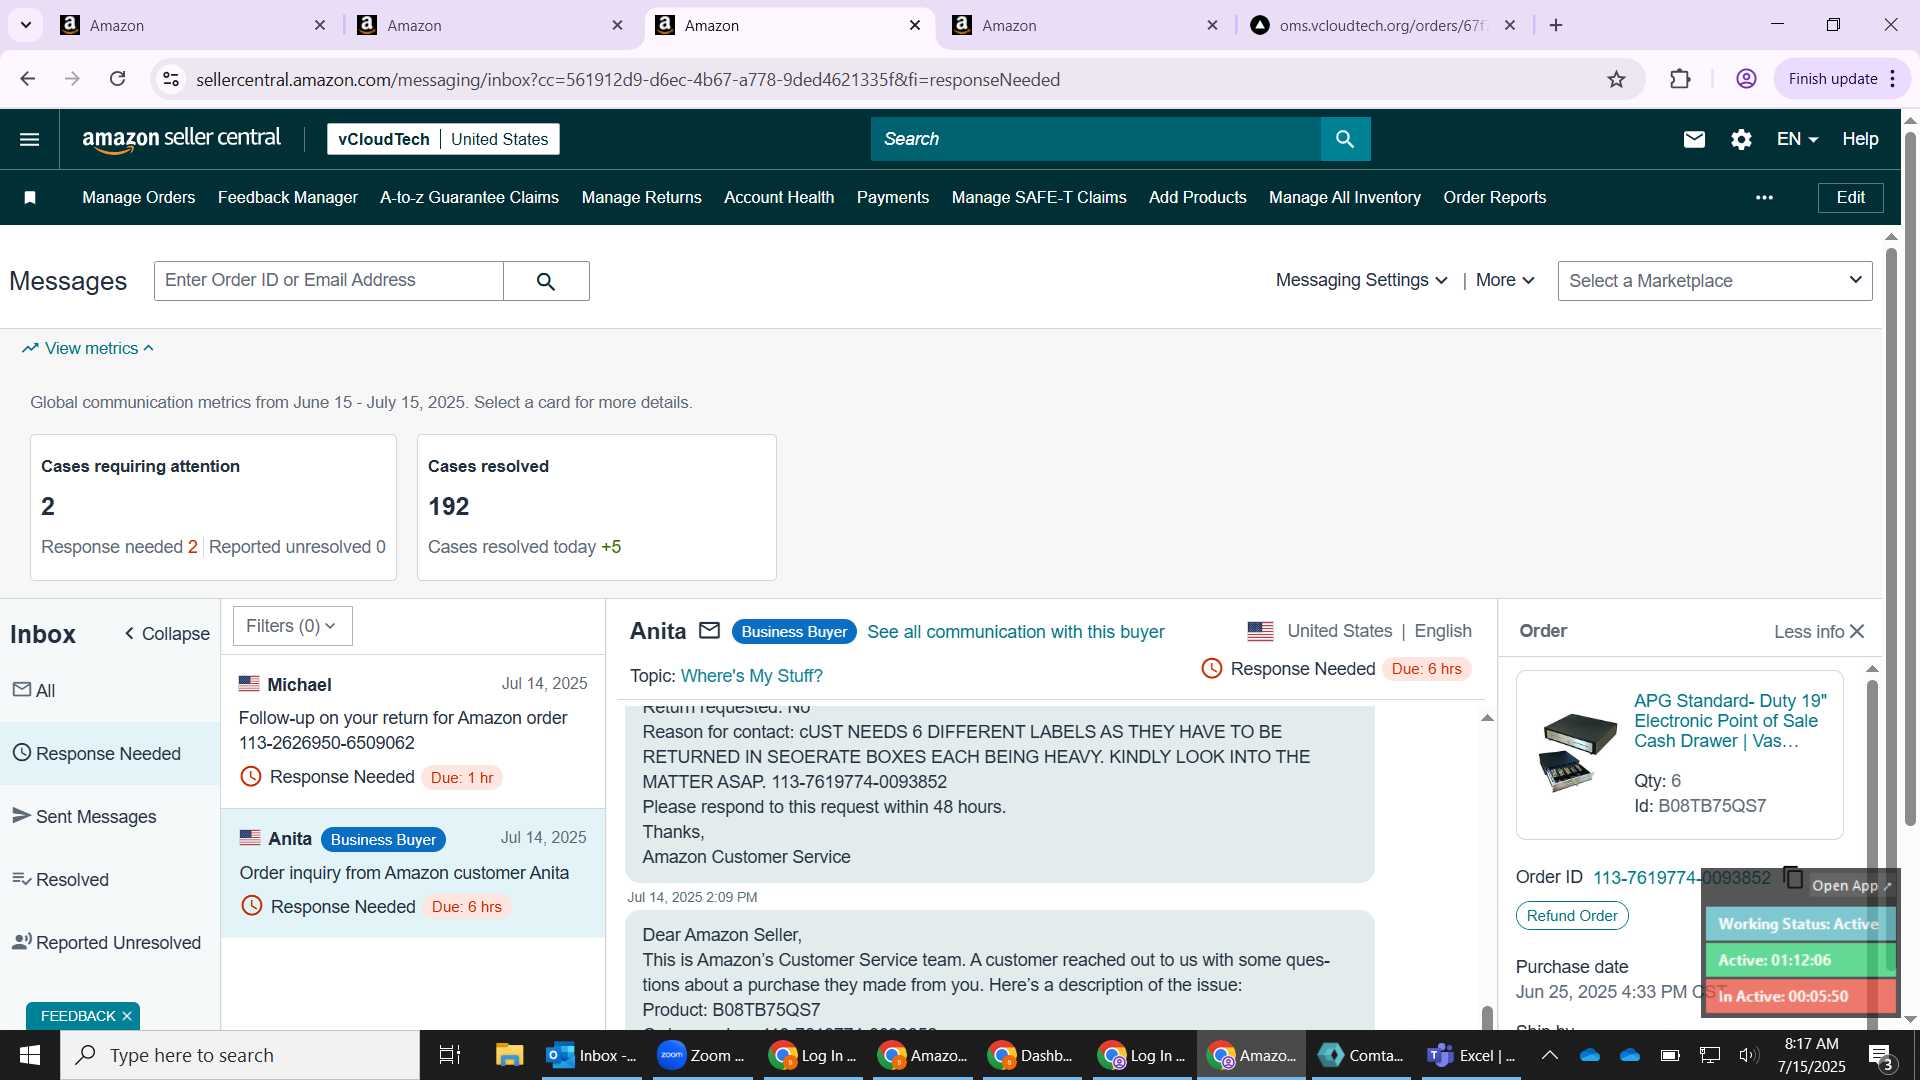Screen dimensions: 1920x1080
Task: Show hidden system tray icons
Action: click(x=1549, y=1055)
